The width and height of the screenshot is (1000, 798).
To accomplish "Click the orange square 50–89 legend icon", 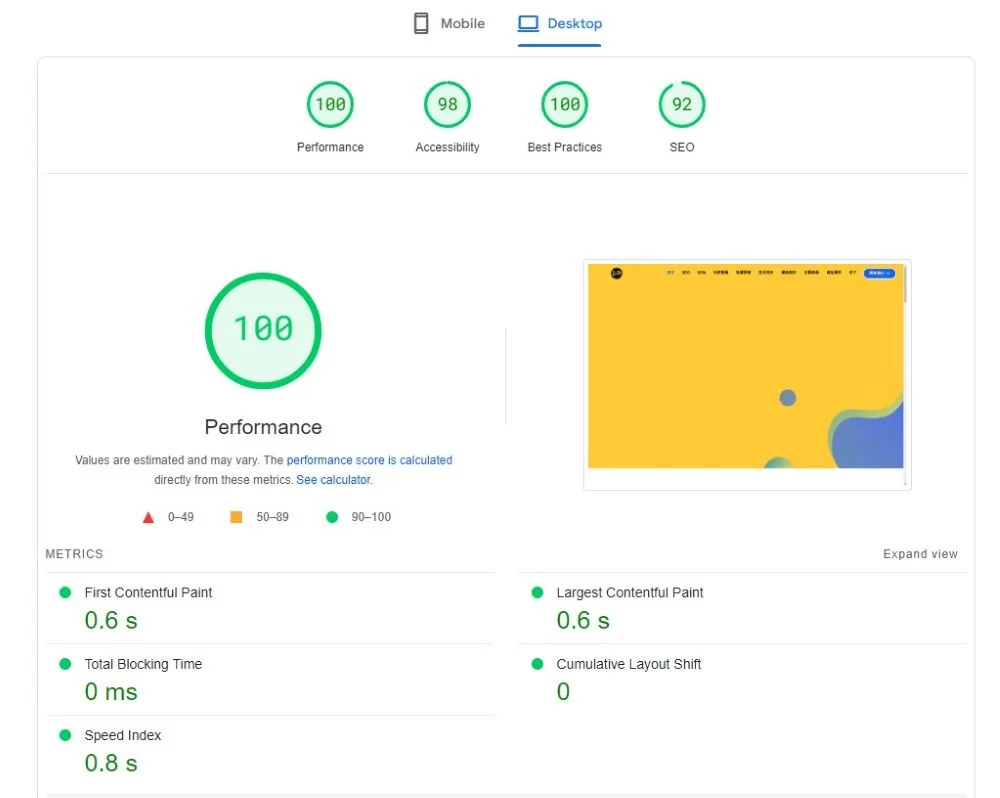I will [x=236, y=517].
